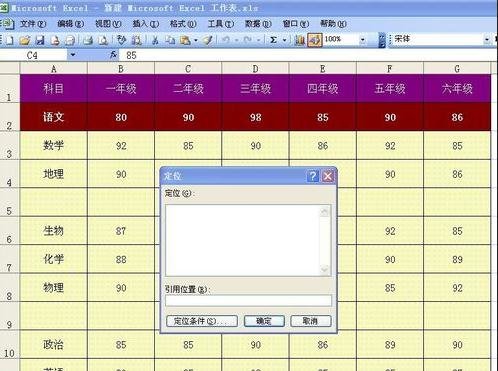Image resolution: width=498 pixels, height=371 pixels.
Task: Save the workbook with the floppy disk icon
Action: (x=40, y=40)
